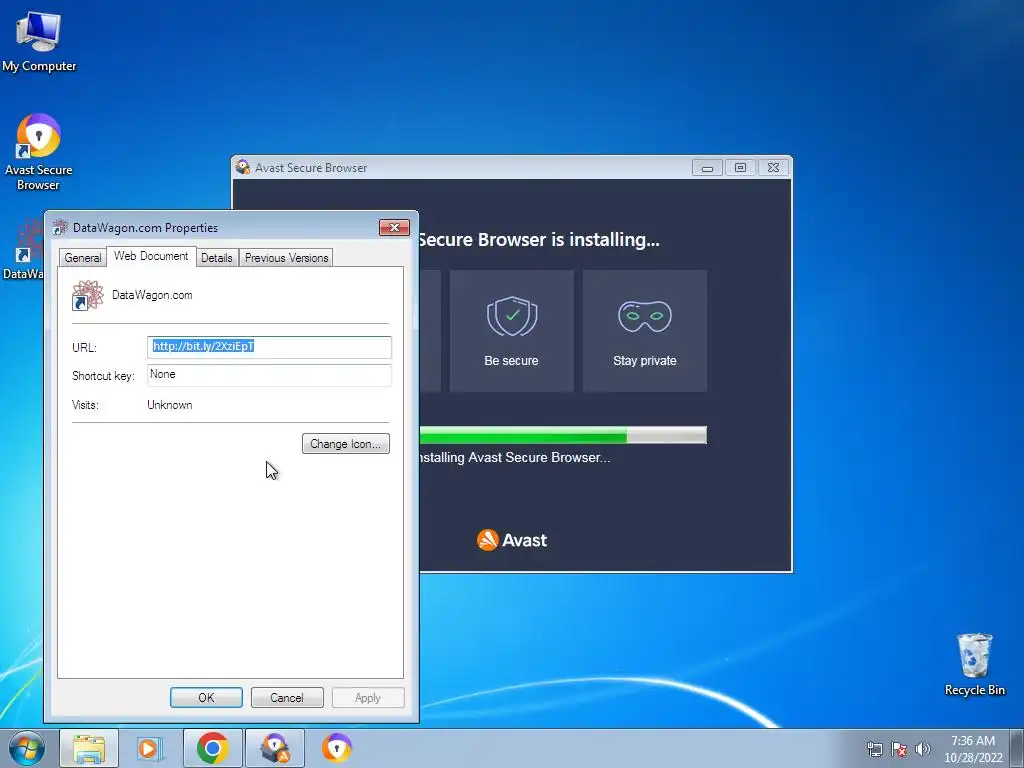The width and height of the screenshot is (1024, 768).
Task: Close the Avast Secure Browser installer
Action: coord(773,168)
